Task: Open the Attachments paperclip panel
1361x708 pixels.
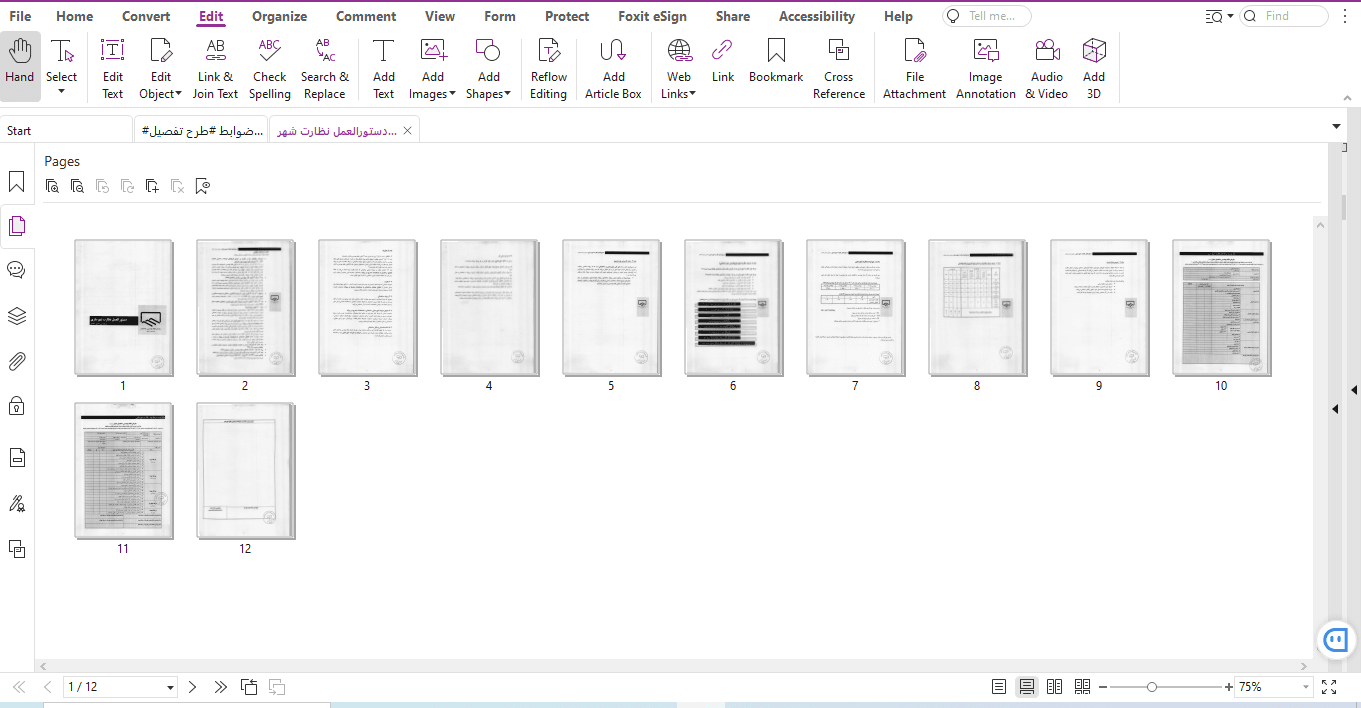Action: pos(16,361)
